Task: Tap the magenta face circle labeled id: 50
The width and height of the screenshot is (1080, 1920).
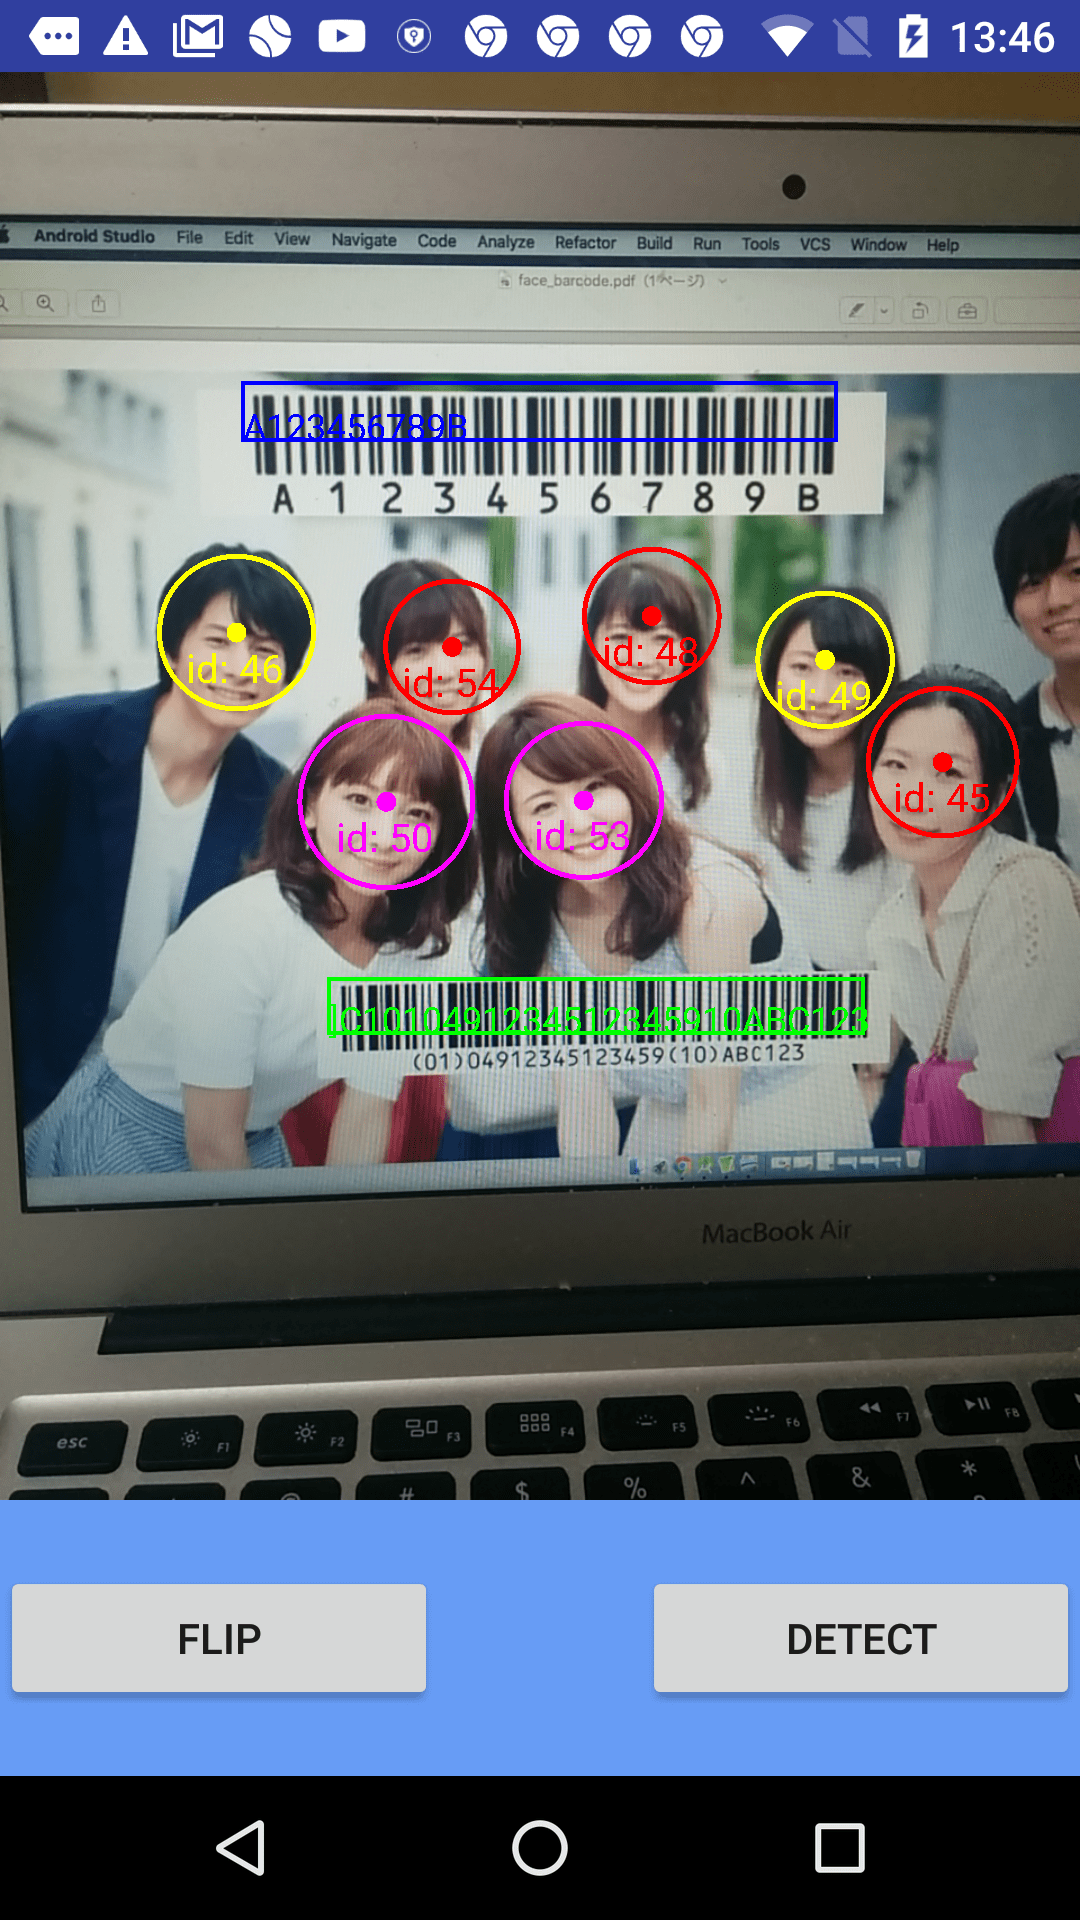Action: click(386, 801)
